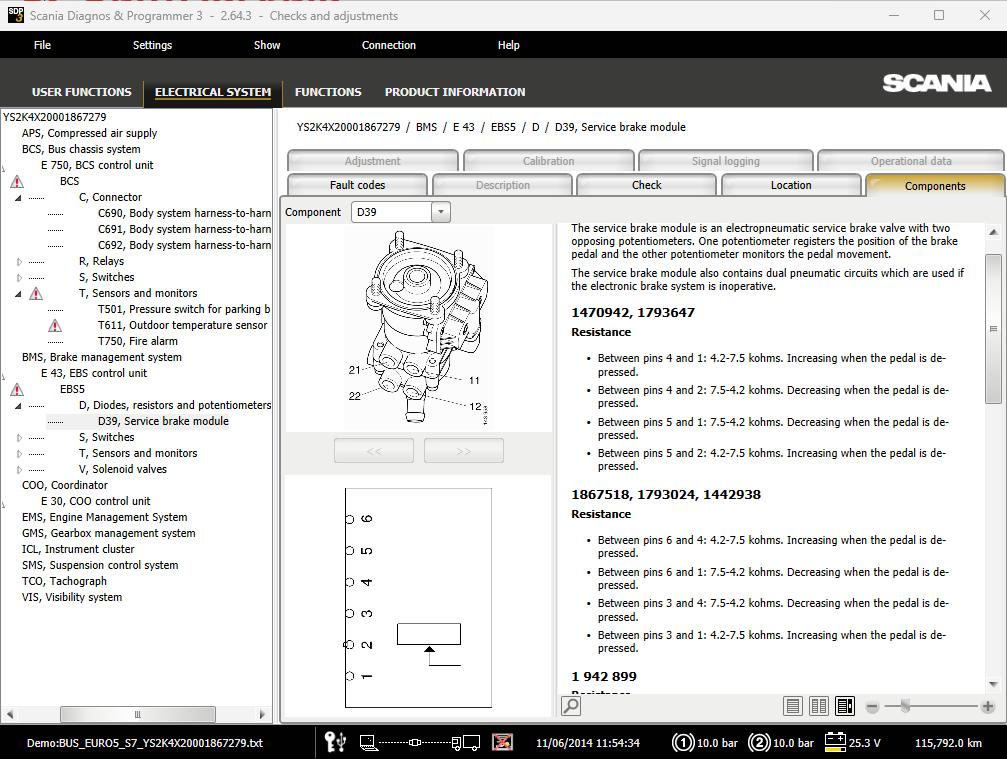The height and width of the screenshot is (759, 1007).
Task: Select T750, Fire alarm tree item
Action: coord(137,342)
